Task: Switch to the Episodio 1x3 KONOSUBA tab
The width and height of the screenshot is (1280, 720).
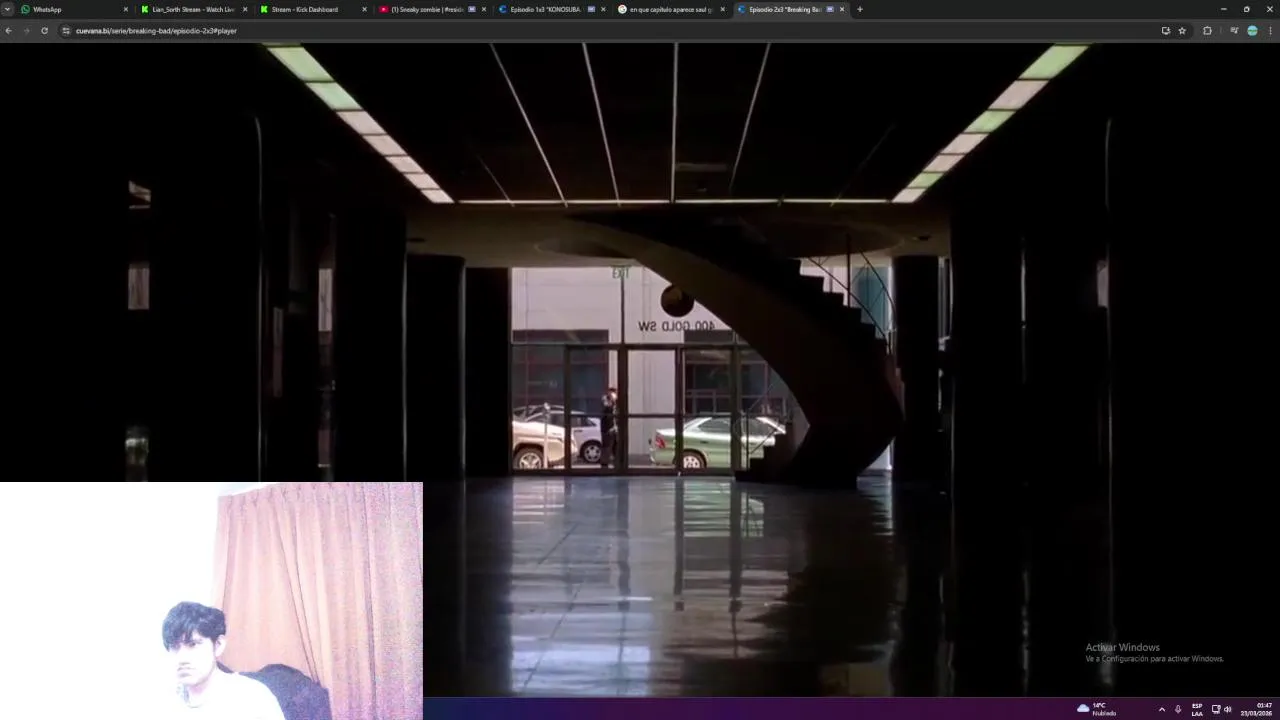Action: click(550, 9)
